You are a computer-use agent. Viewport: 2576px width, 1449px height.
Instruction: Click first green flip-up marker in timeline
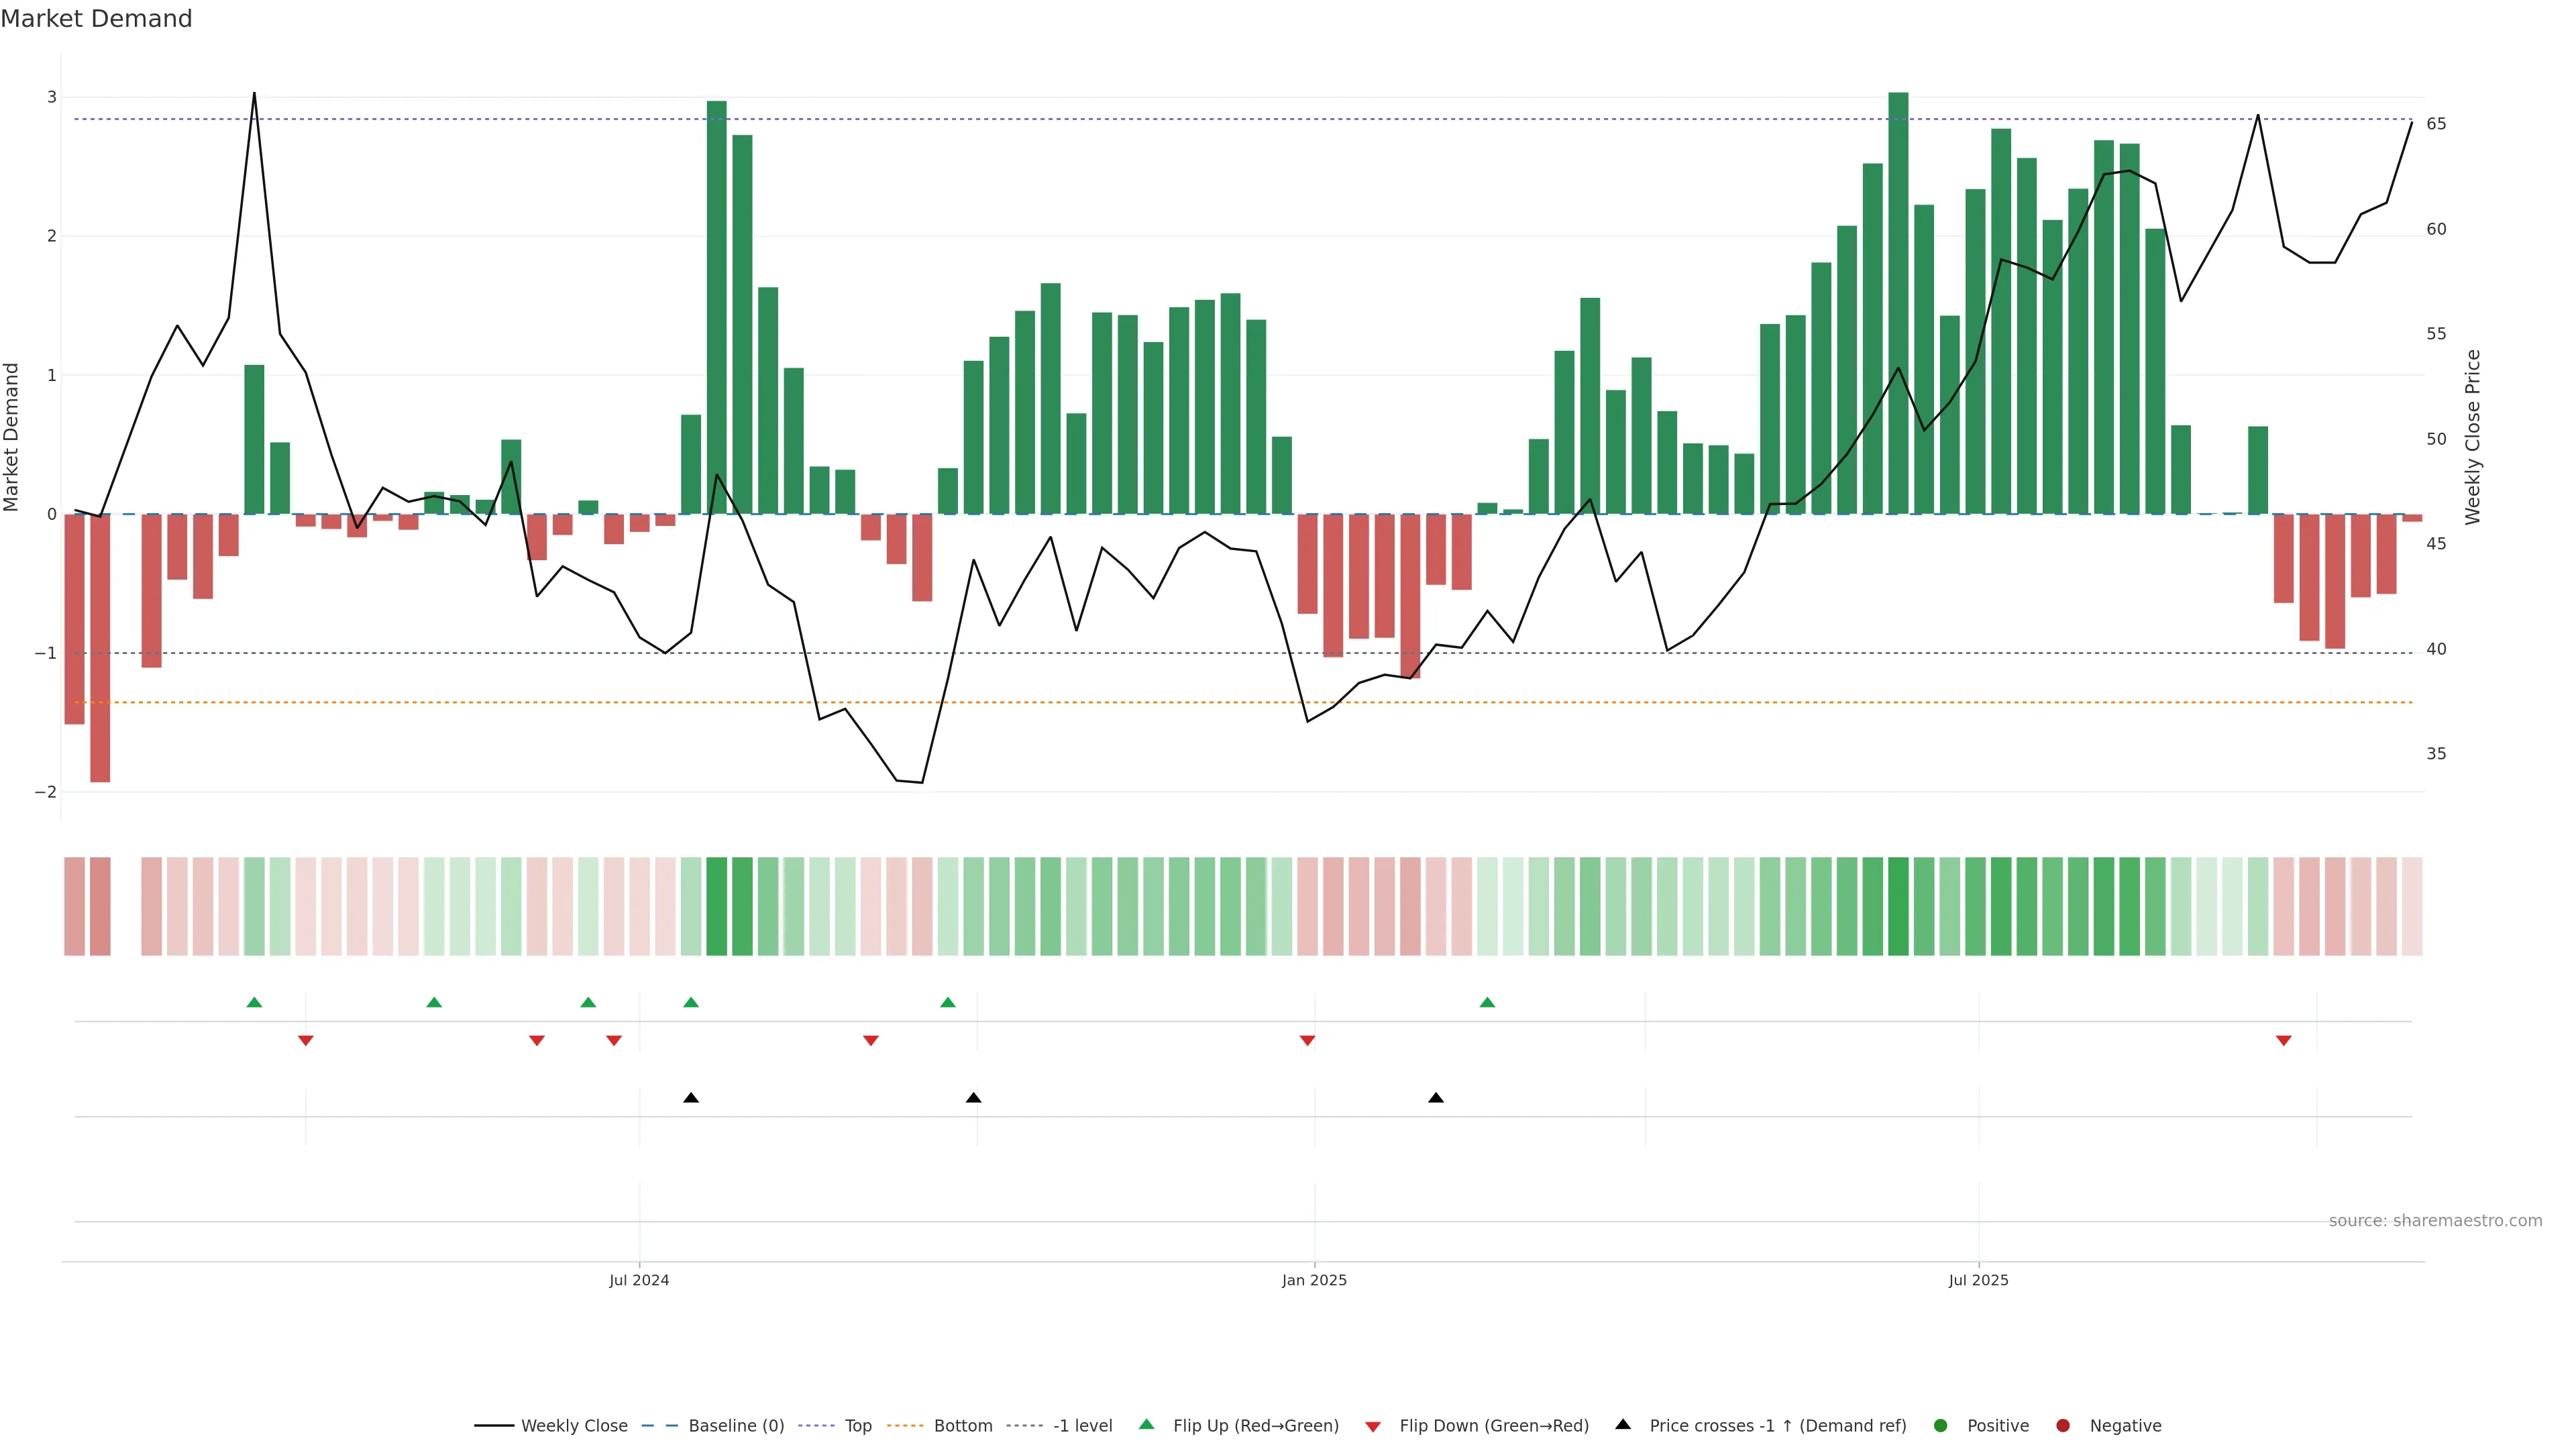click(254, 1003)
